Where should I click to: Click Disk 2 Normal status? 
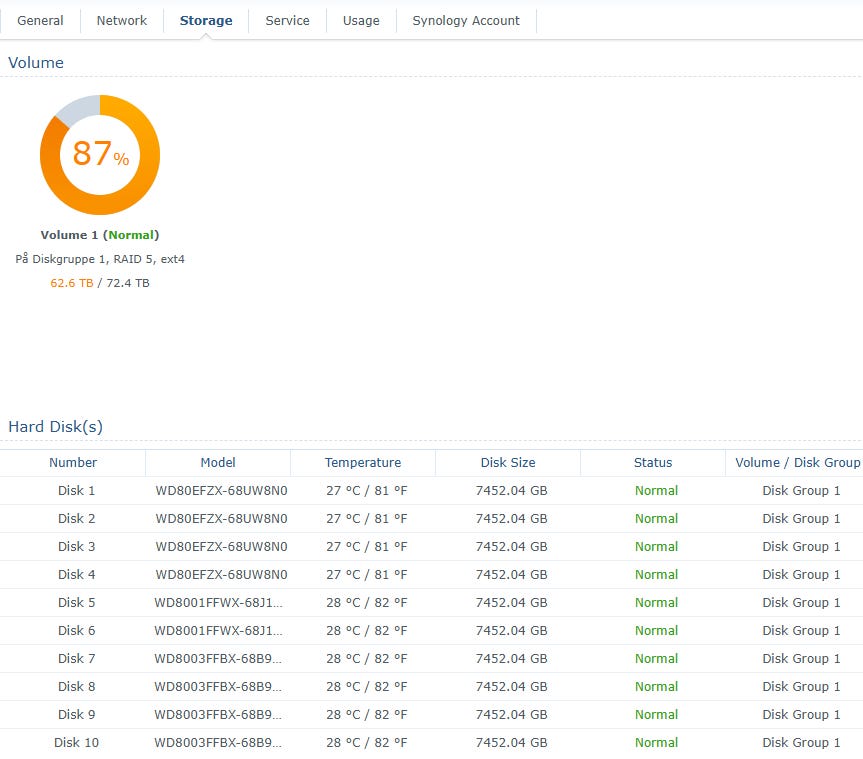tap(656, 519)
